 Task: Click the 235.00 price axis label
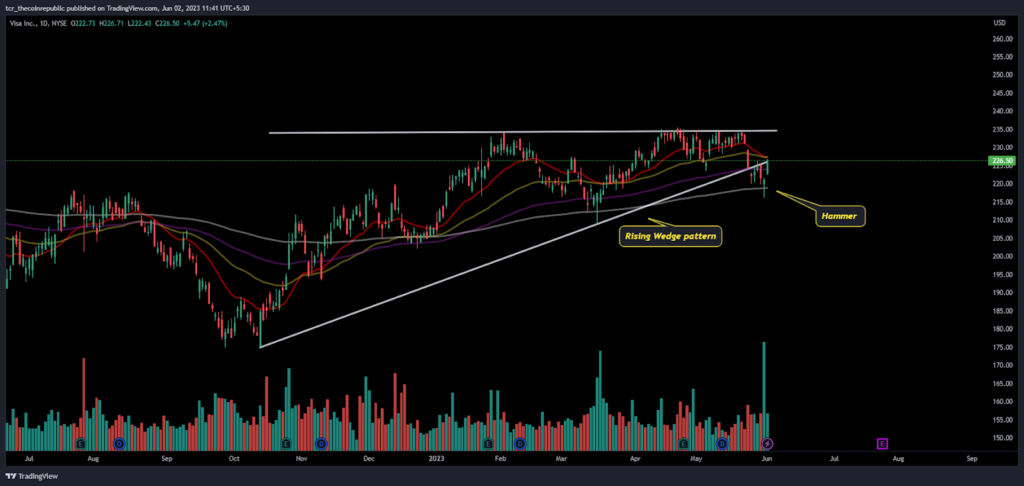[x=1002, y=129]
